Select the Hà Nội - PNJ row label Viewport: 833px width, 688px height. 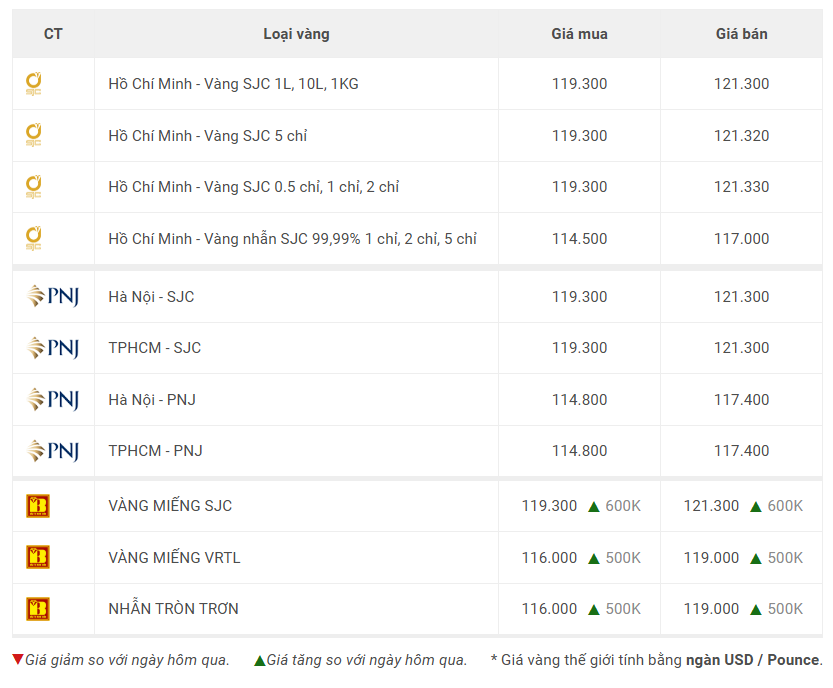pyautogui.click(x=152, y=400)
